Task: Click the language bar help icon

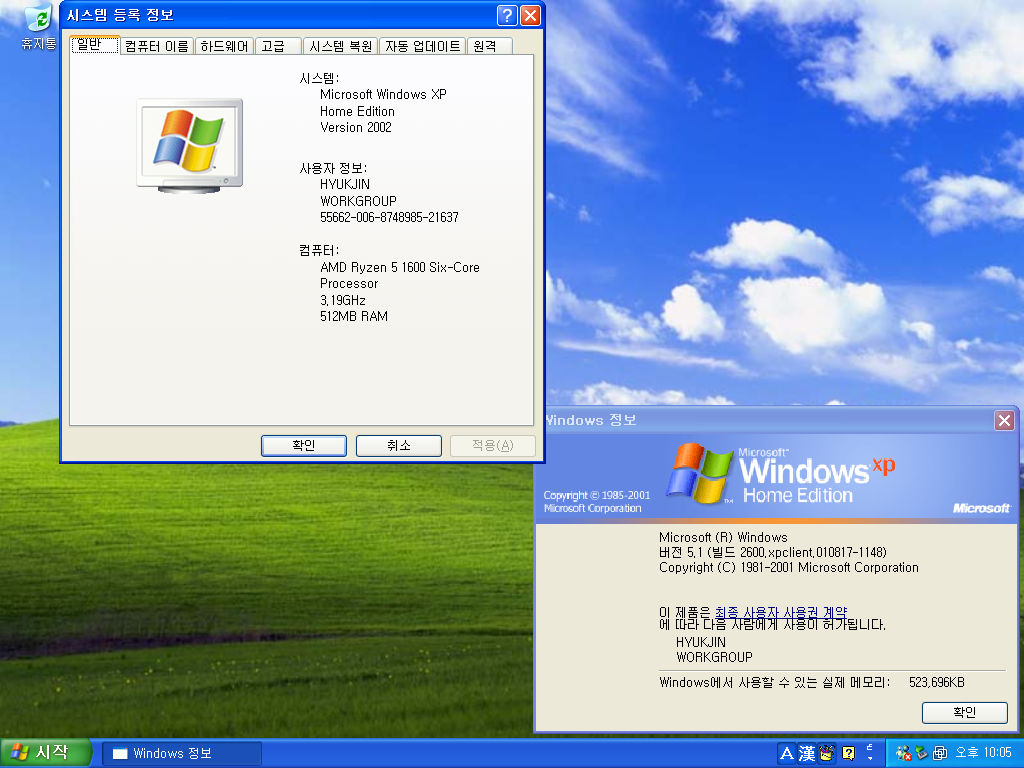Action: [x=848, y=753]
